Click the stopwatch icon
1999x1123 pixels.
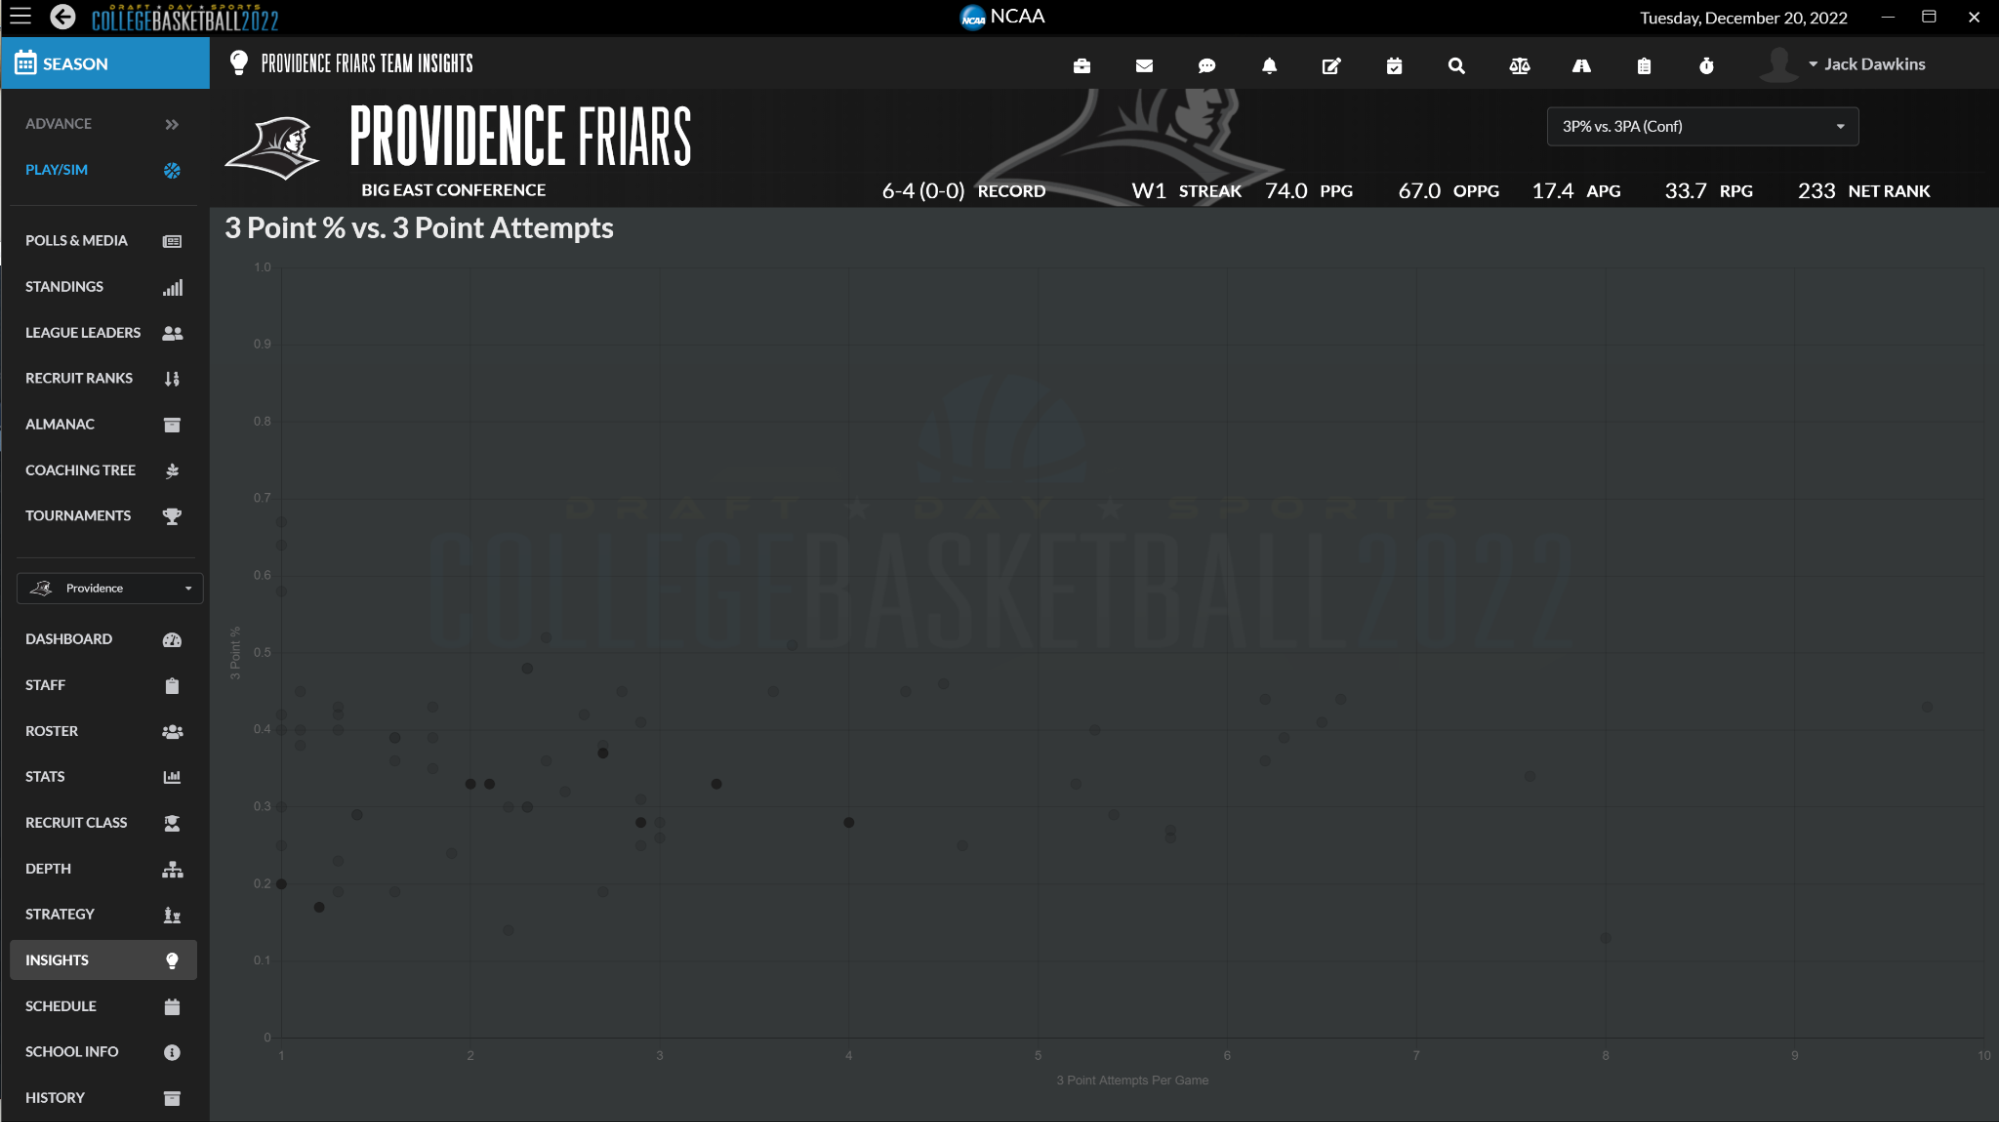pos(1706,65)
